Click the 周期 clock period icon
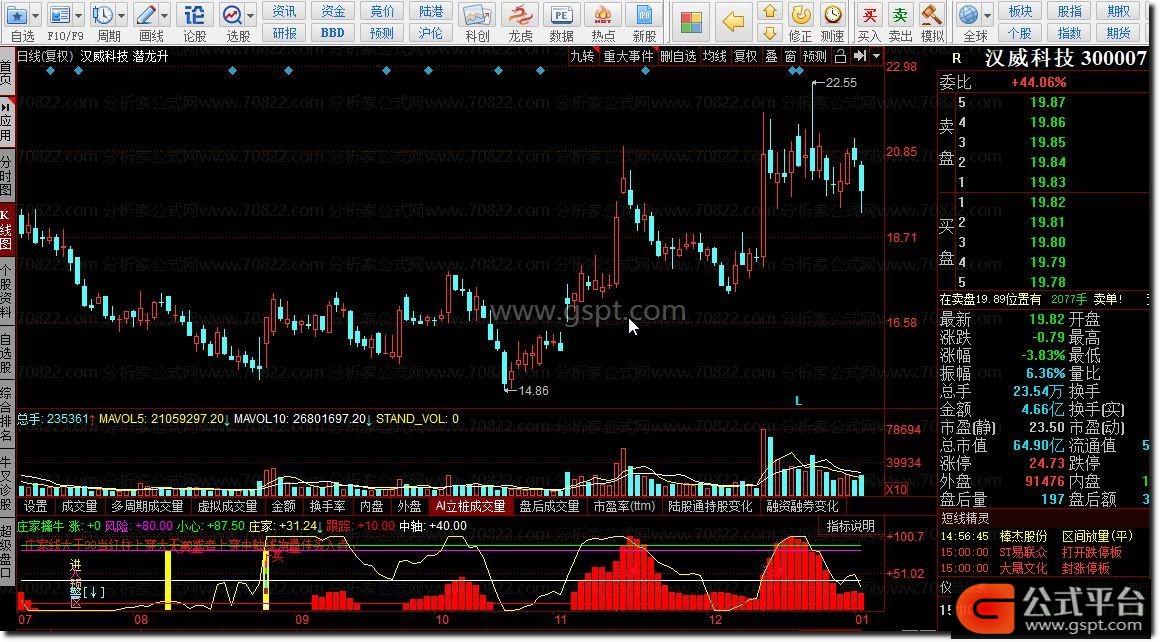The image size is (1161, 642). [102, 15]
